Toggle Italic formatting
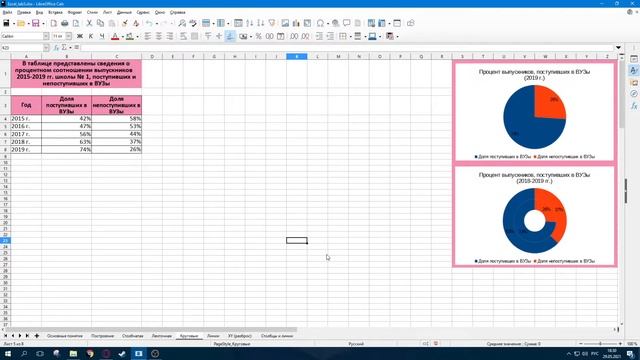Viewport: 640px width, 360px height. pyautogui.click(x=91, y=36)
